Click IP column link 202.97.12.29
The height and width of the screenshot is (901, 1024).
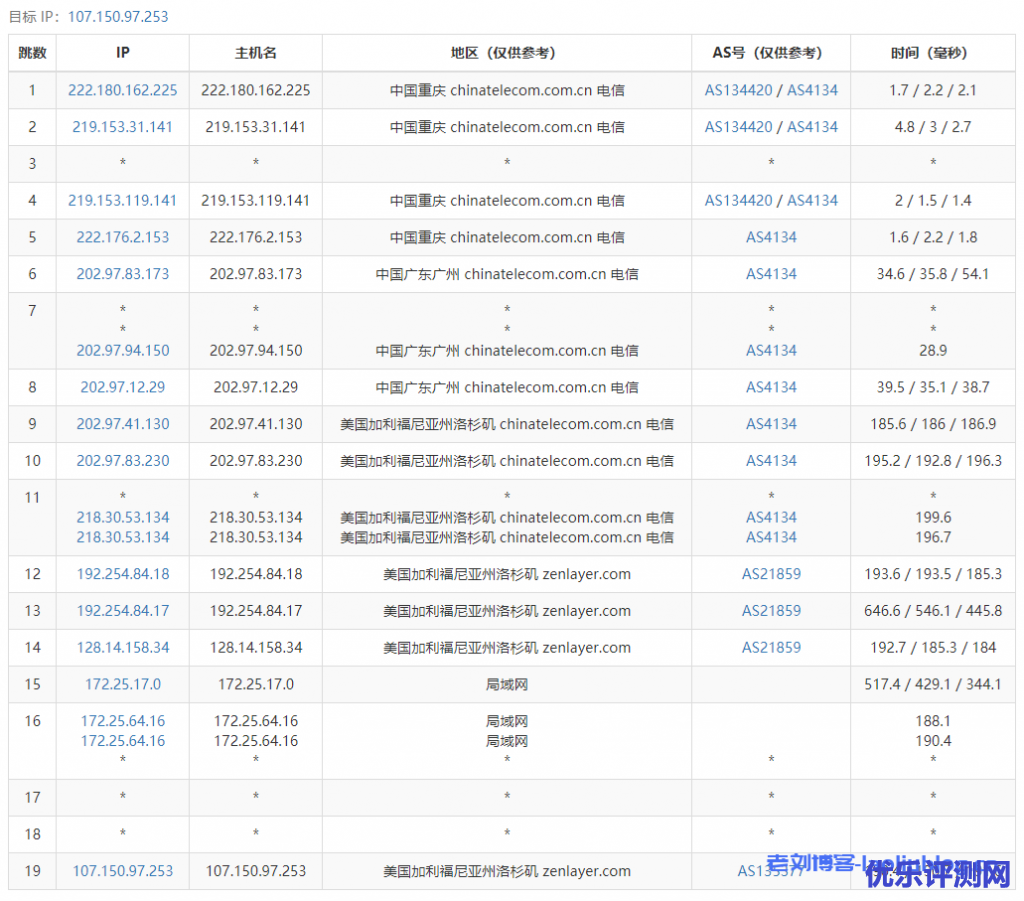point(123,388)
